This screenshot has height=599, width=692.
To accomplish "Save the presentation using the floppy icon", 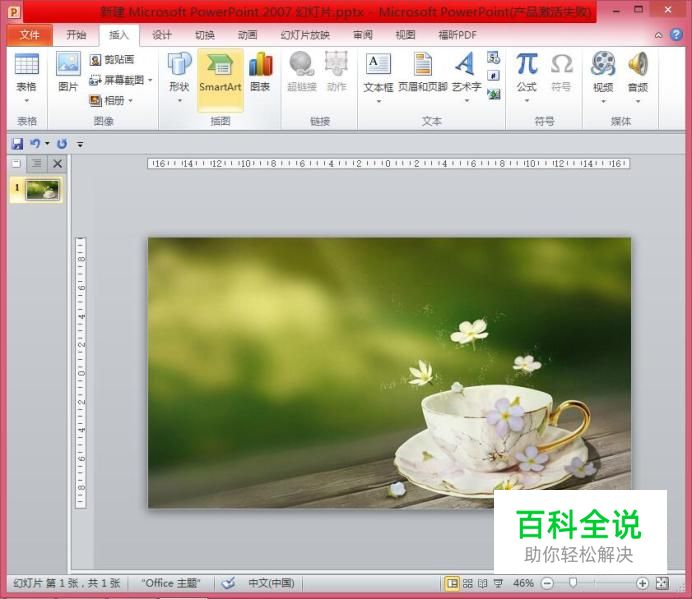I will point(17,143).
